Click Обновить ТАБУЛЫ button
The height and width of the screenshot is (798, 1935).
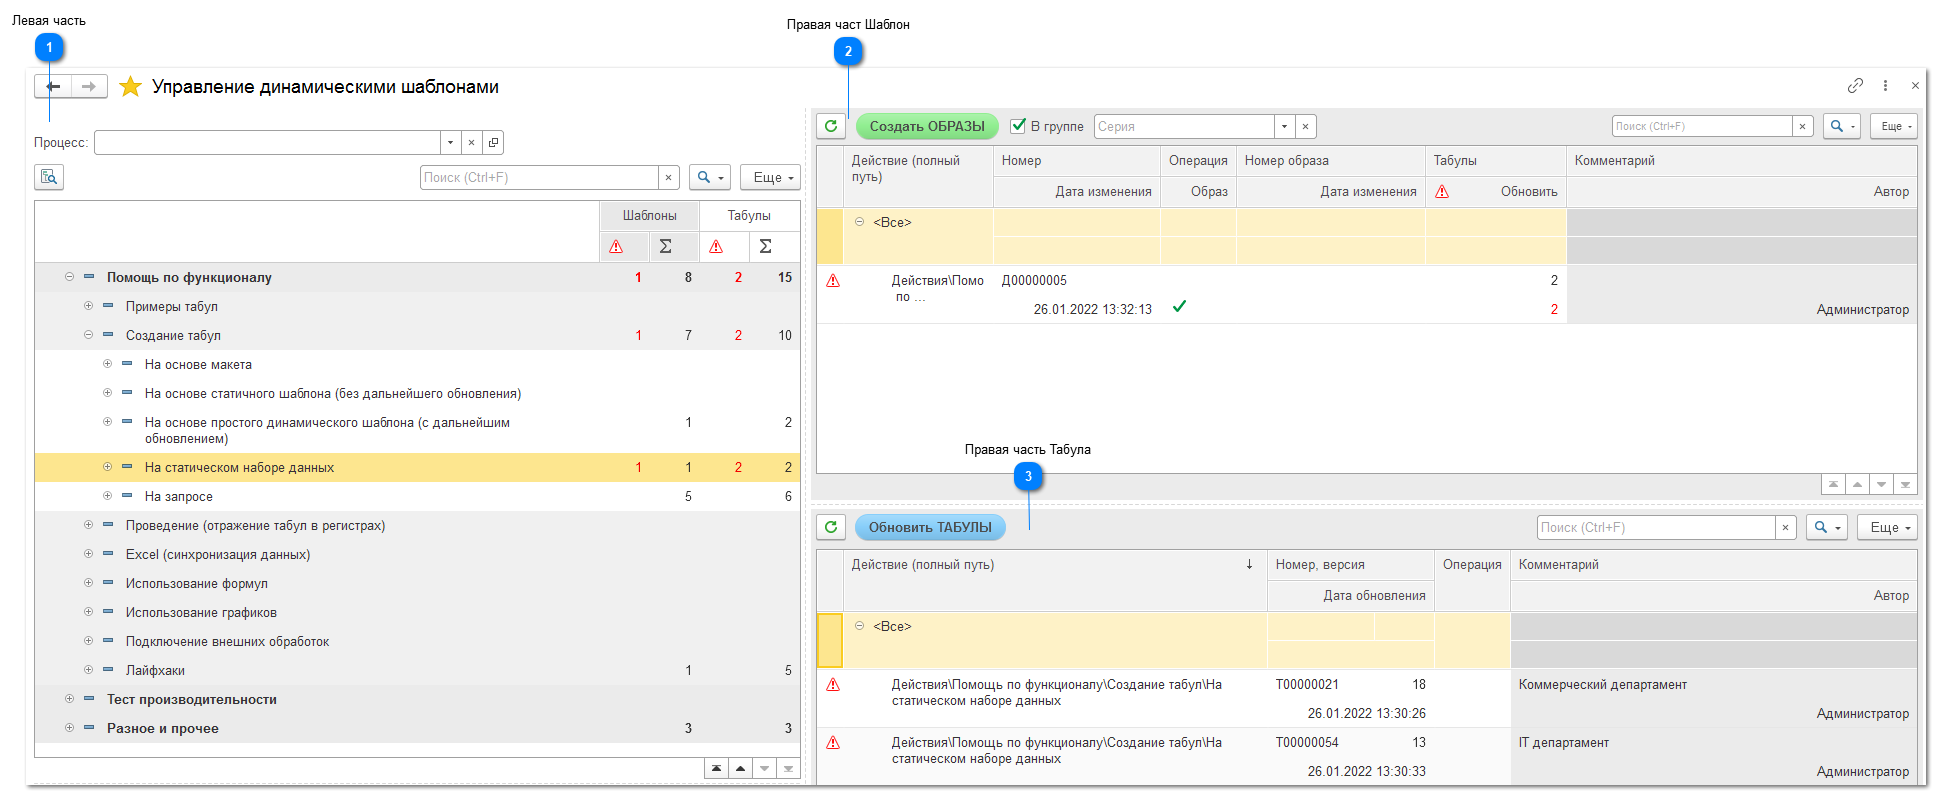[x=930, y=527]
